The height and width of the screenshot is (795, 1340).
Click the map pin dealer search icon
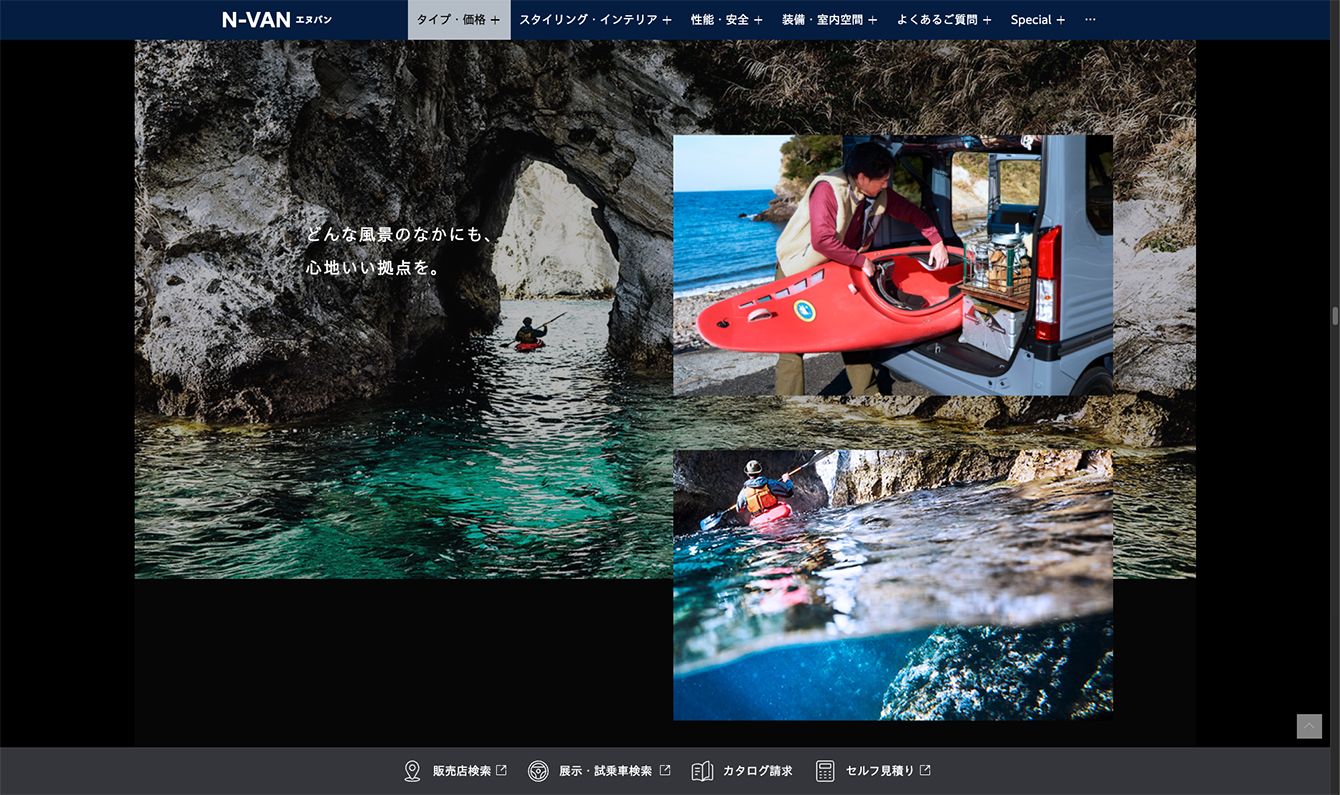tap(412, 771)
